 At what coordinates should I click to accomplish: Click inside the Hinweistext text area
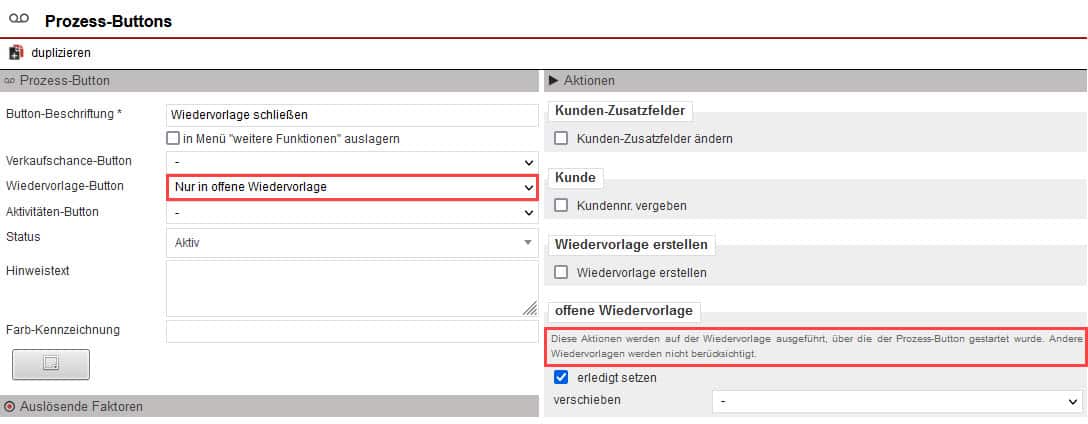tap(352, 289)
